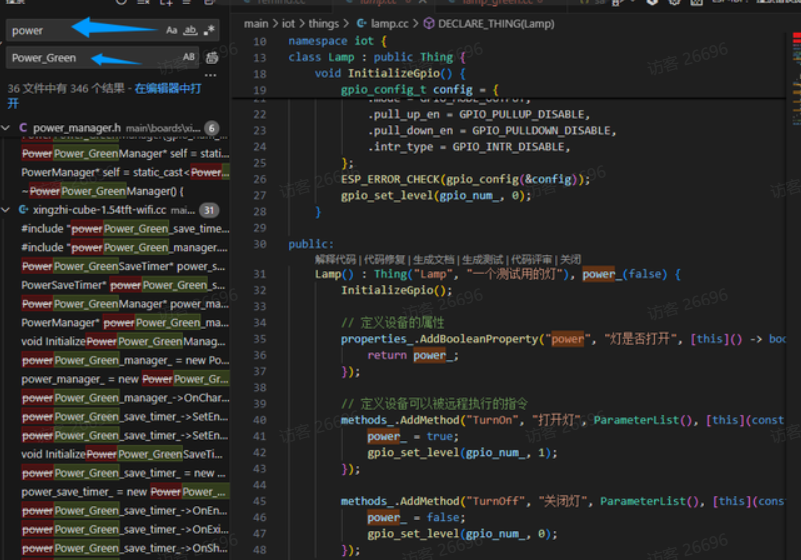Open the lamp.cc editor tab
The image size is (801, 560).
pos(377,3)
